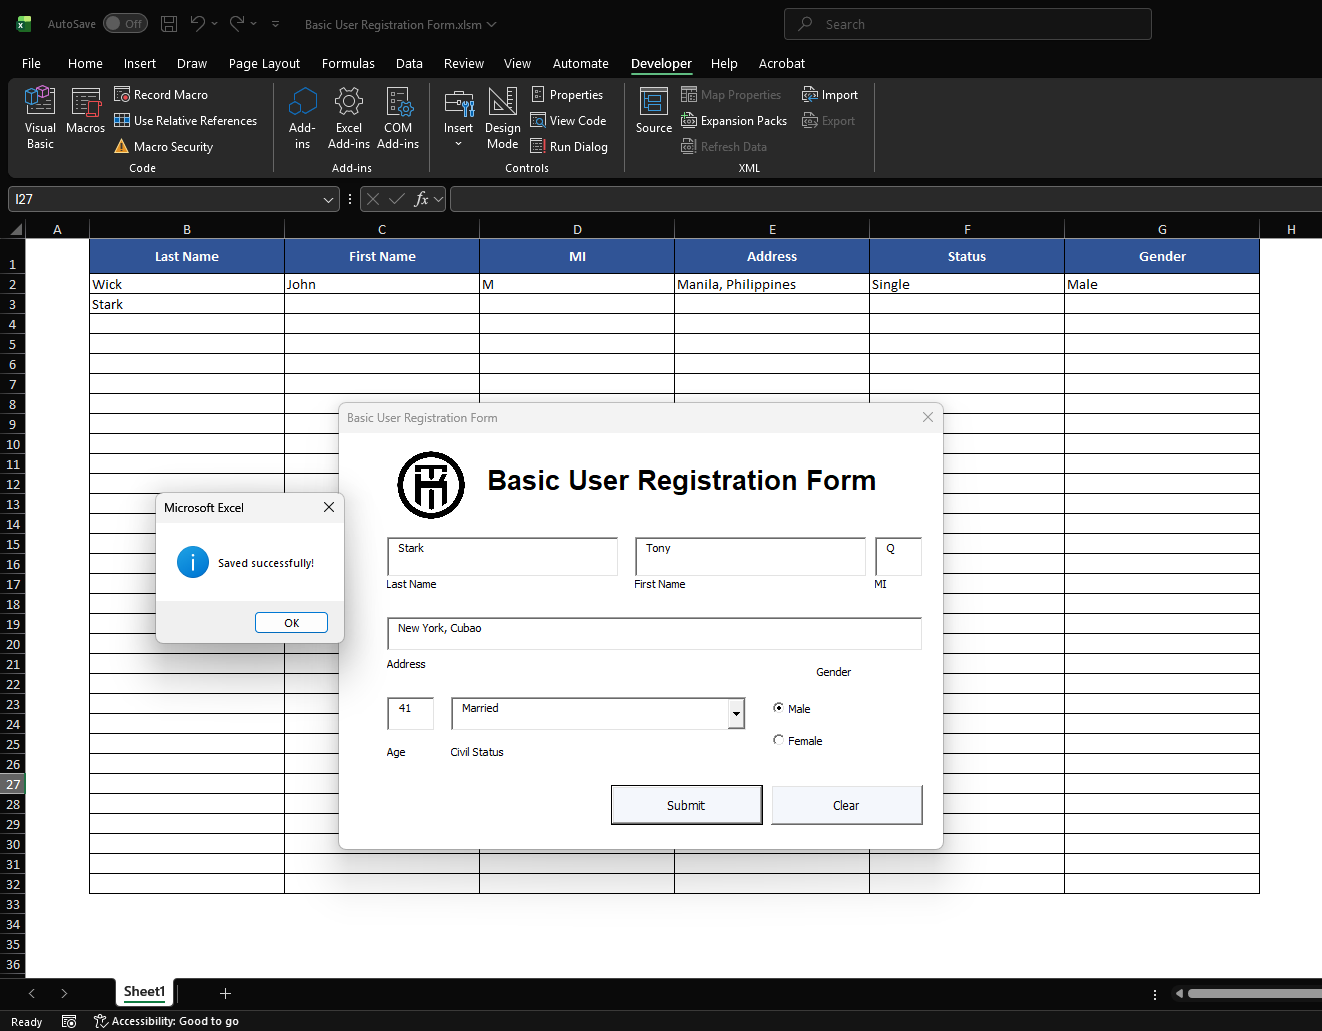Click the Record Macro icon
The height and width of the screenshot is (1031, 1322).
(x=122, y=94)
